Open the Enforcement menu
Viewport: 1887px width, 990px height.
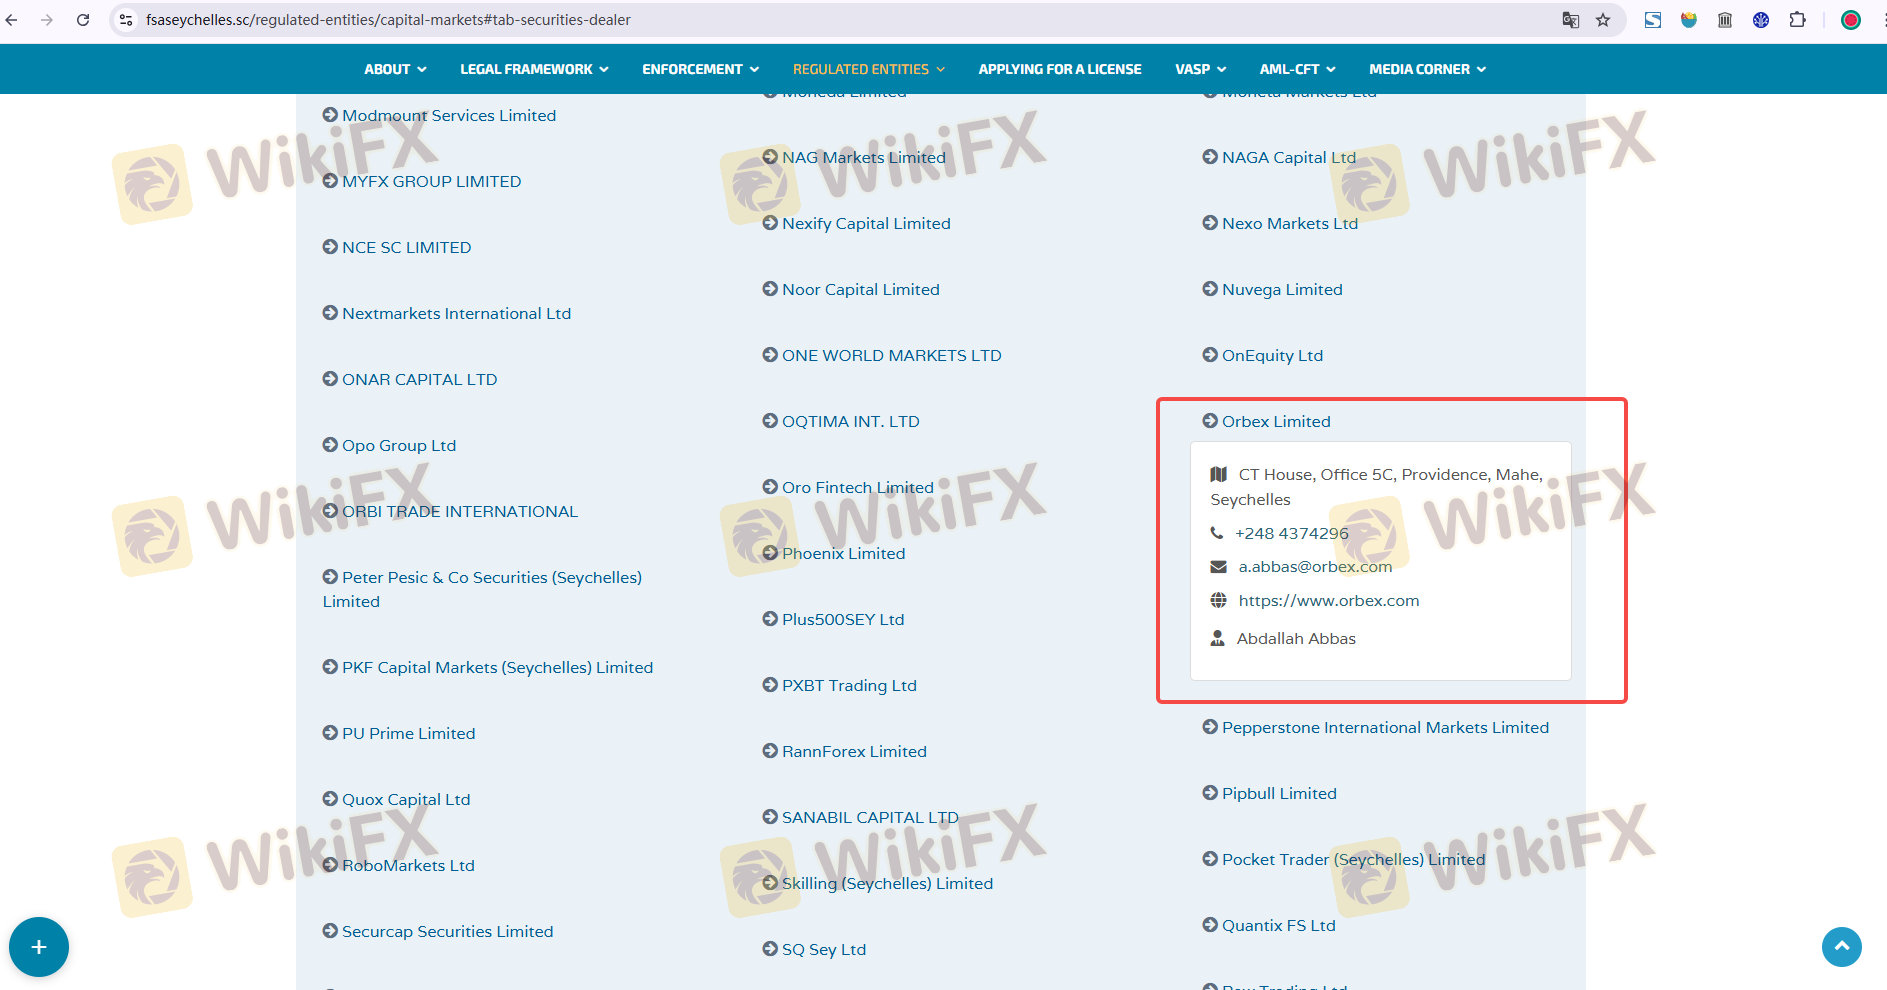(700, 69)
